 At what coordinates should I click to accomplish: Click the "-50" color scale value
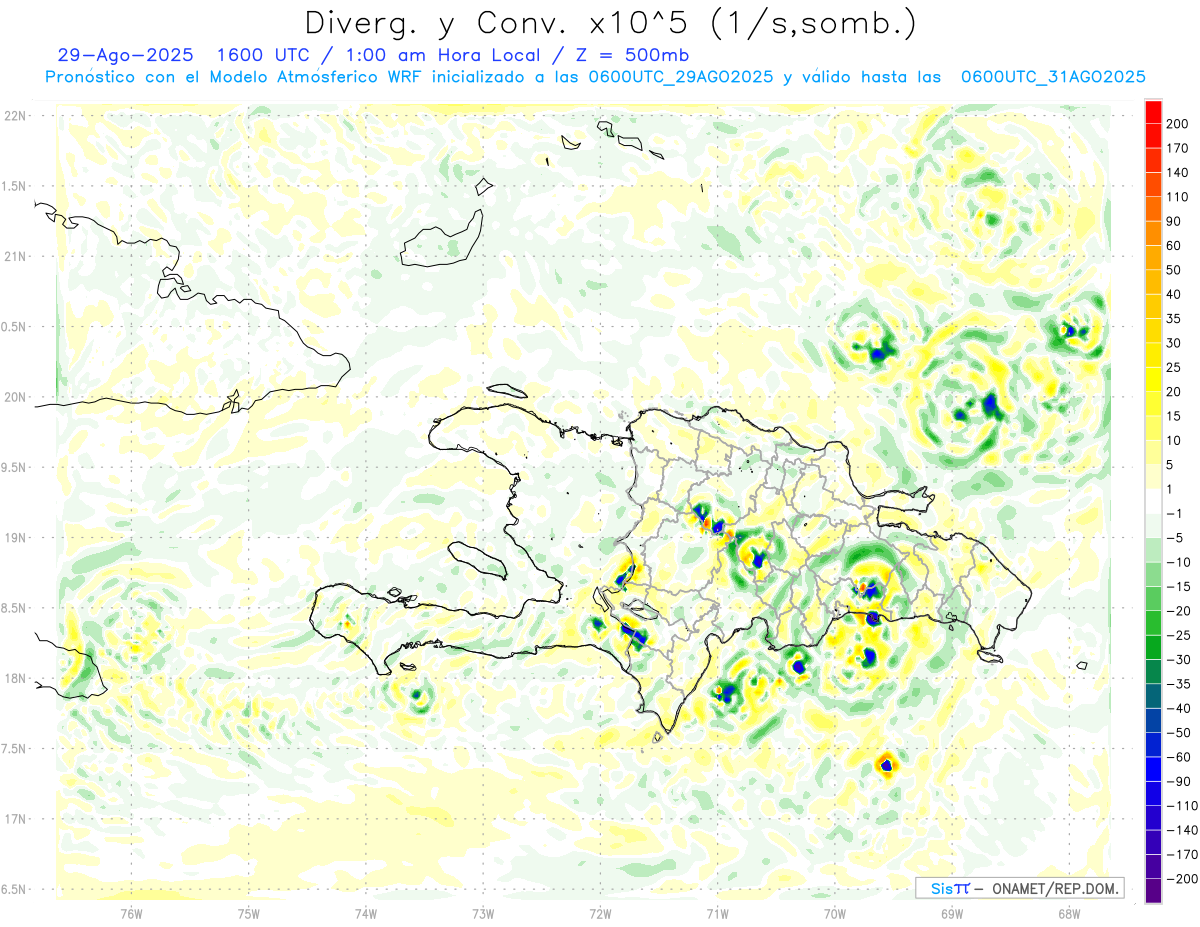point(1178,734)
